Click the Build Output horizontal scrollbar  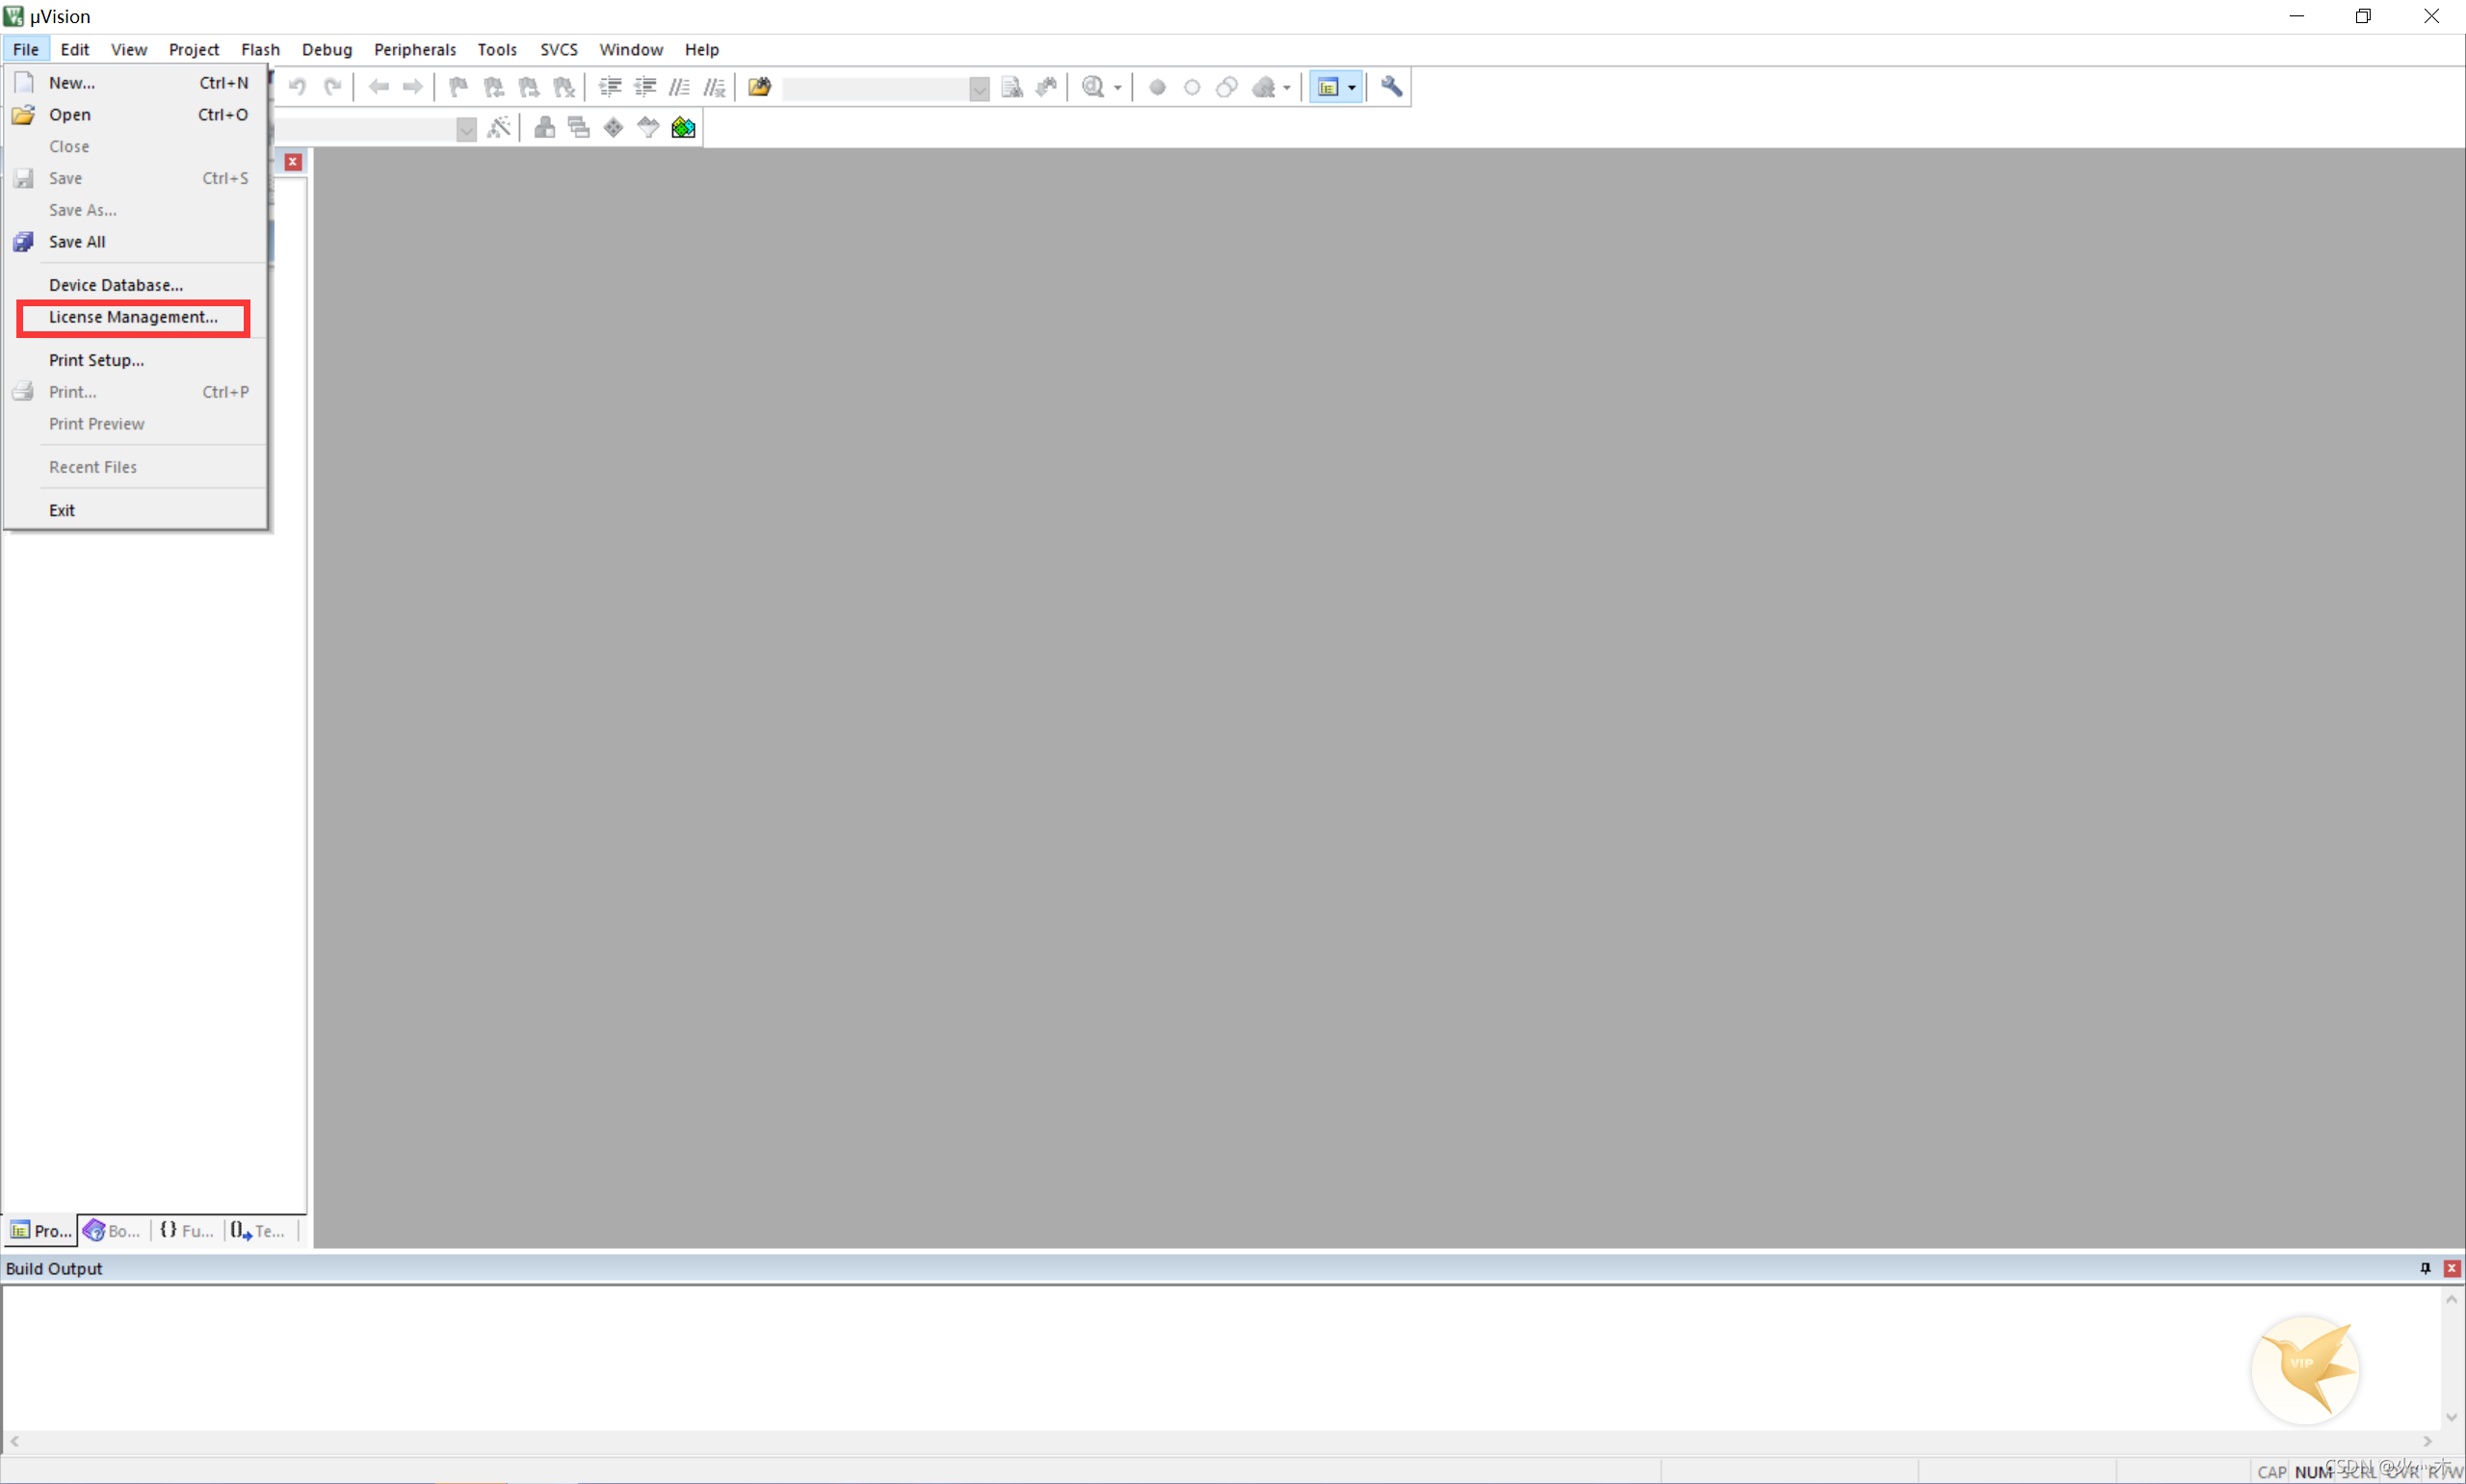click(x=1220, y=1441)
